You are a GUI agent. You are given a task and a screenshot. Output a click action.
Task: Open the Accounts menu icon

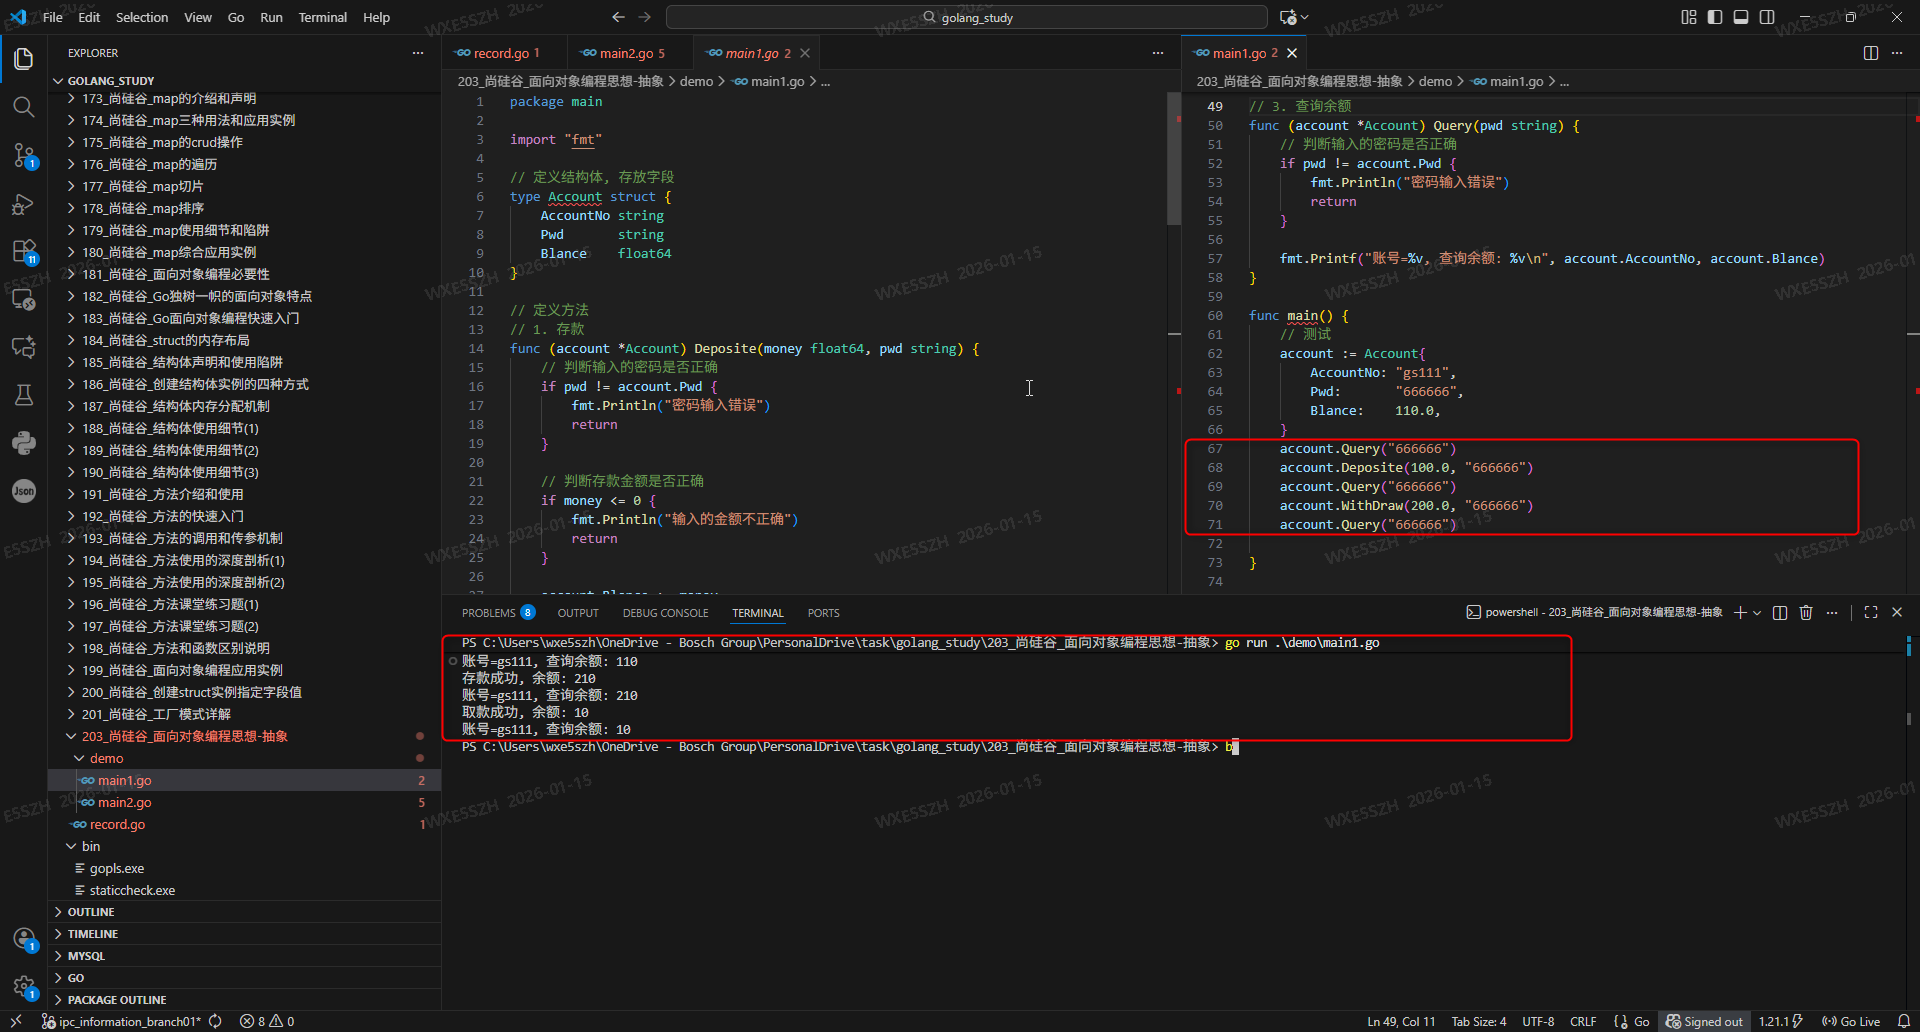click(24, 939)
